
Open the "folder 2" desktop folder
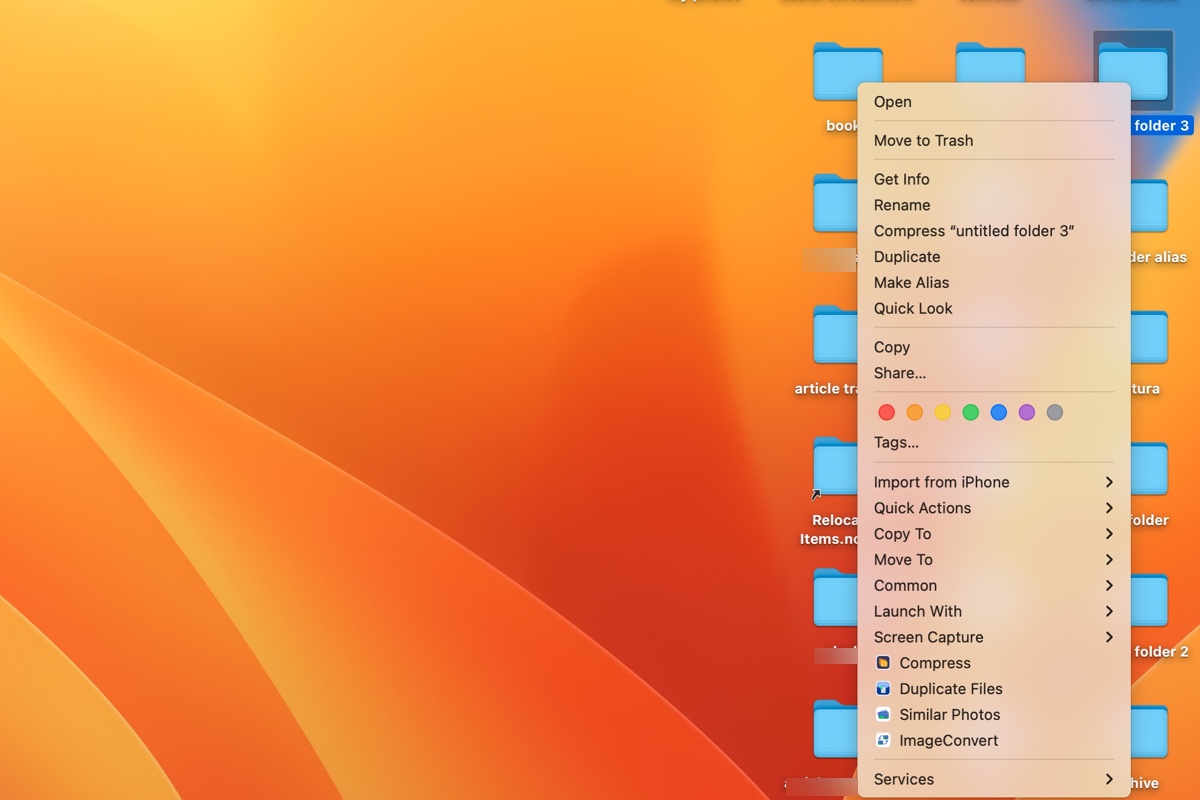point(1150,600)
